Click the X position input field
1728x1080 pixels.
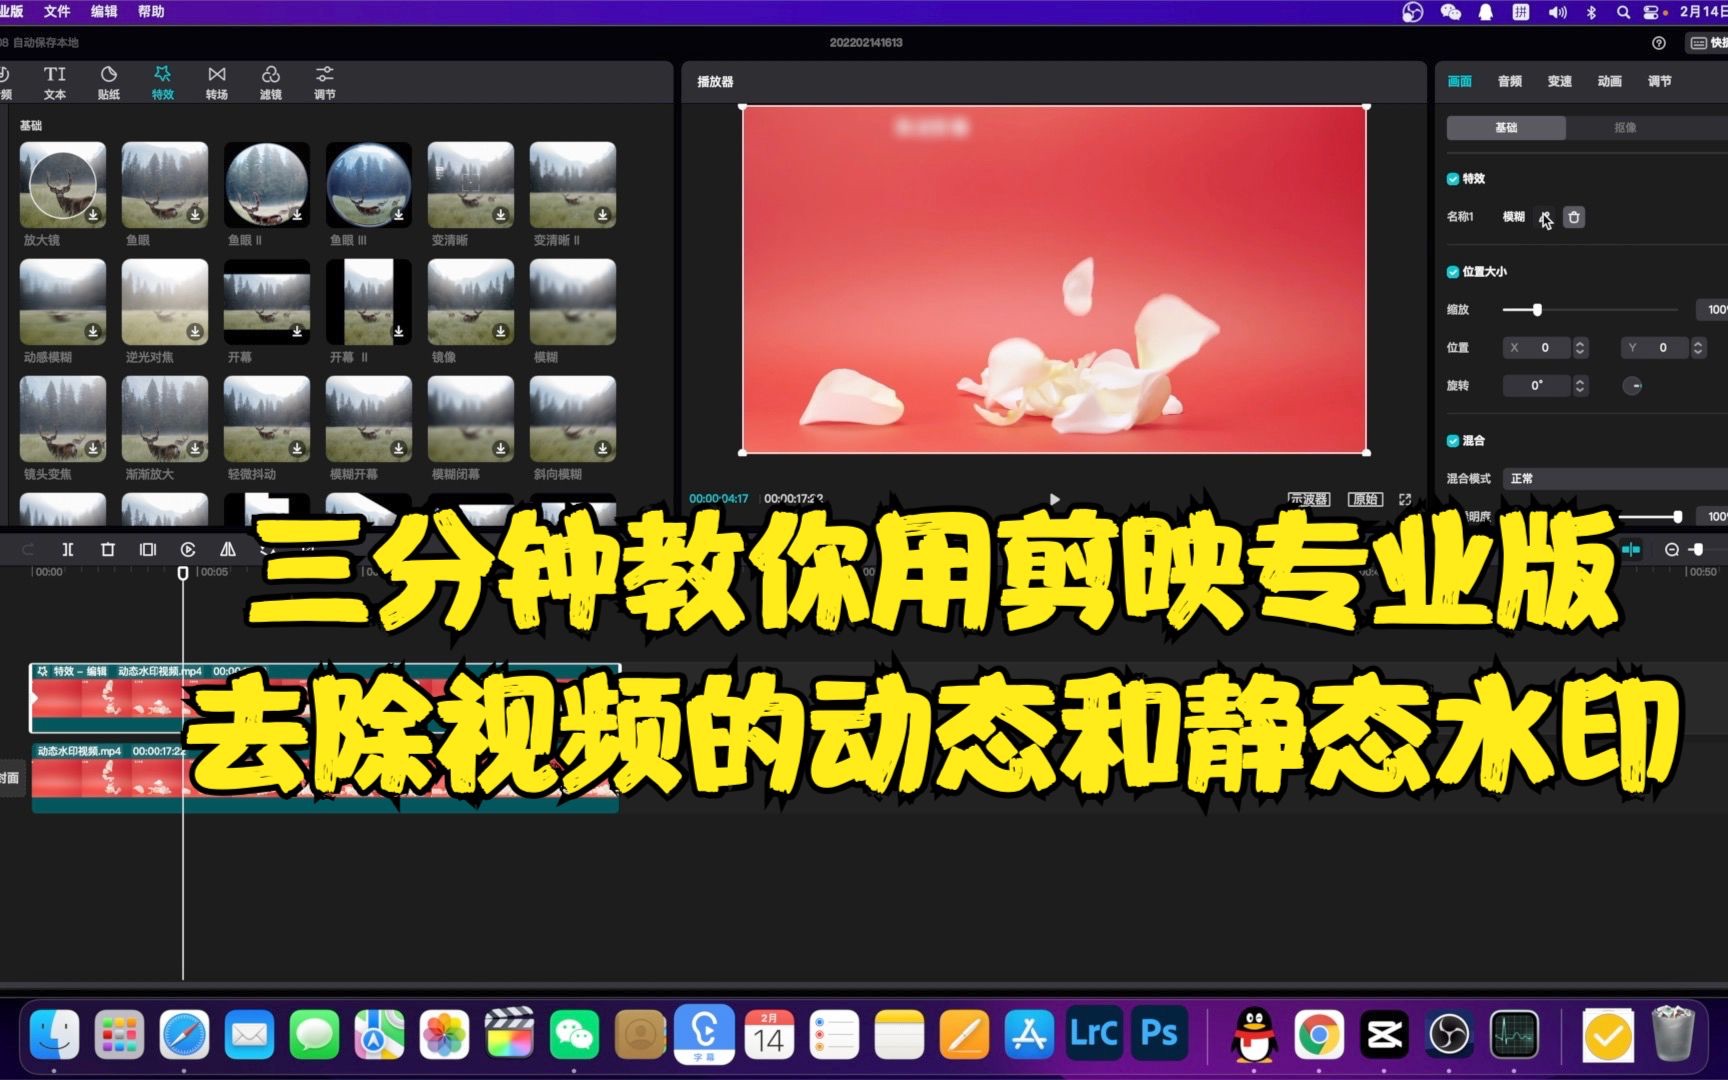point(1538,348)
